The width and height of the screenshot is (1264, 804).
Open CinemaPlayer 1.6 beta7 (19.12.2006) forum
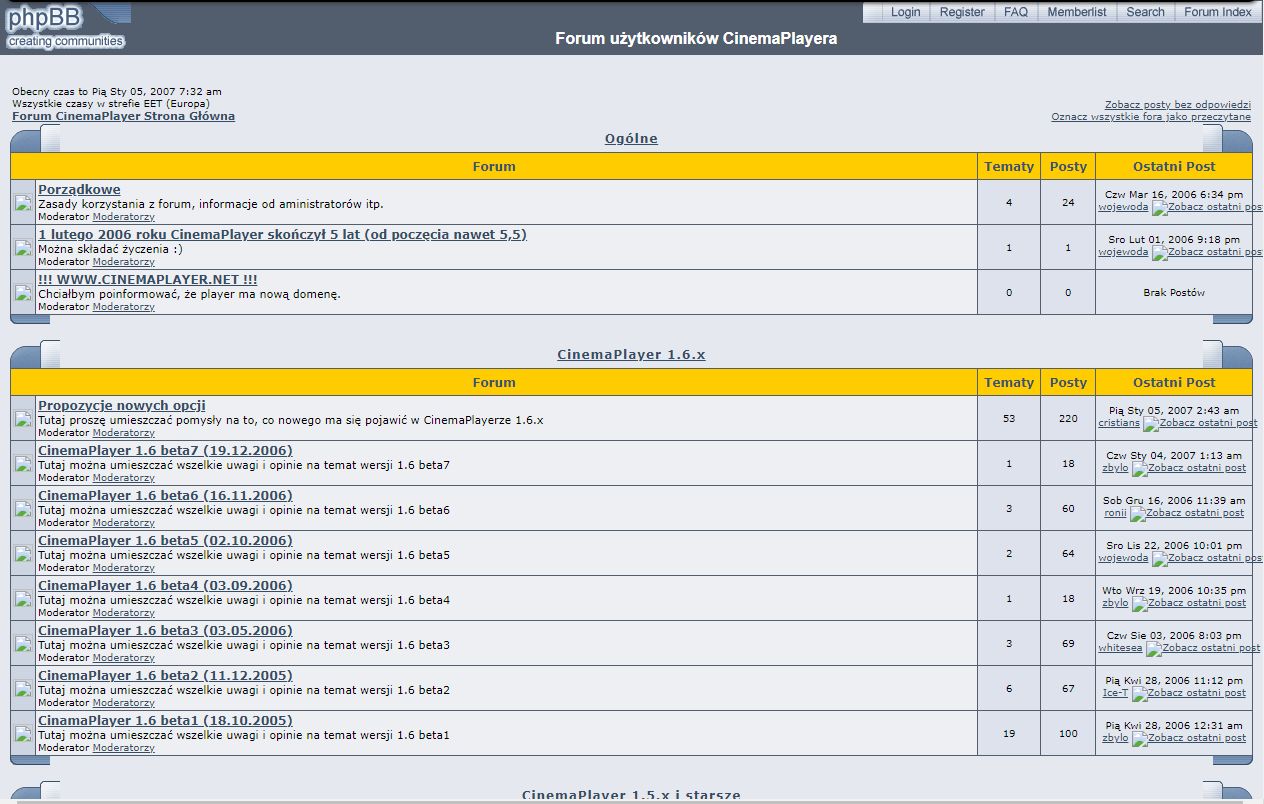[x=165, y=450]
